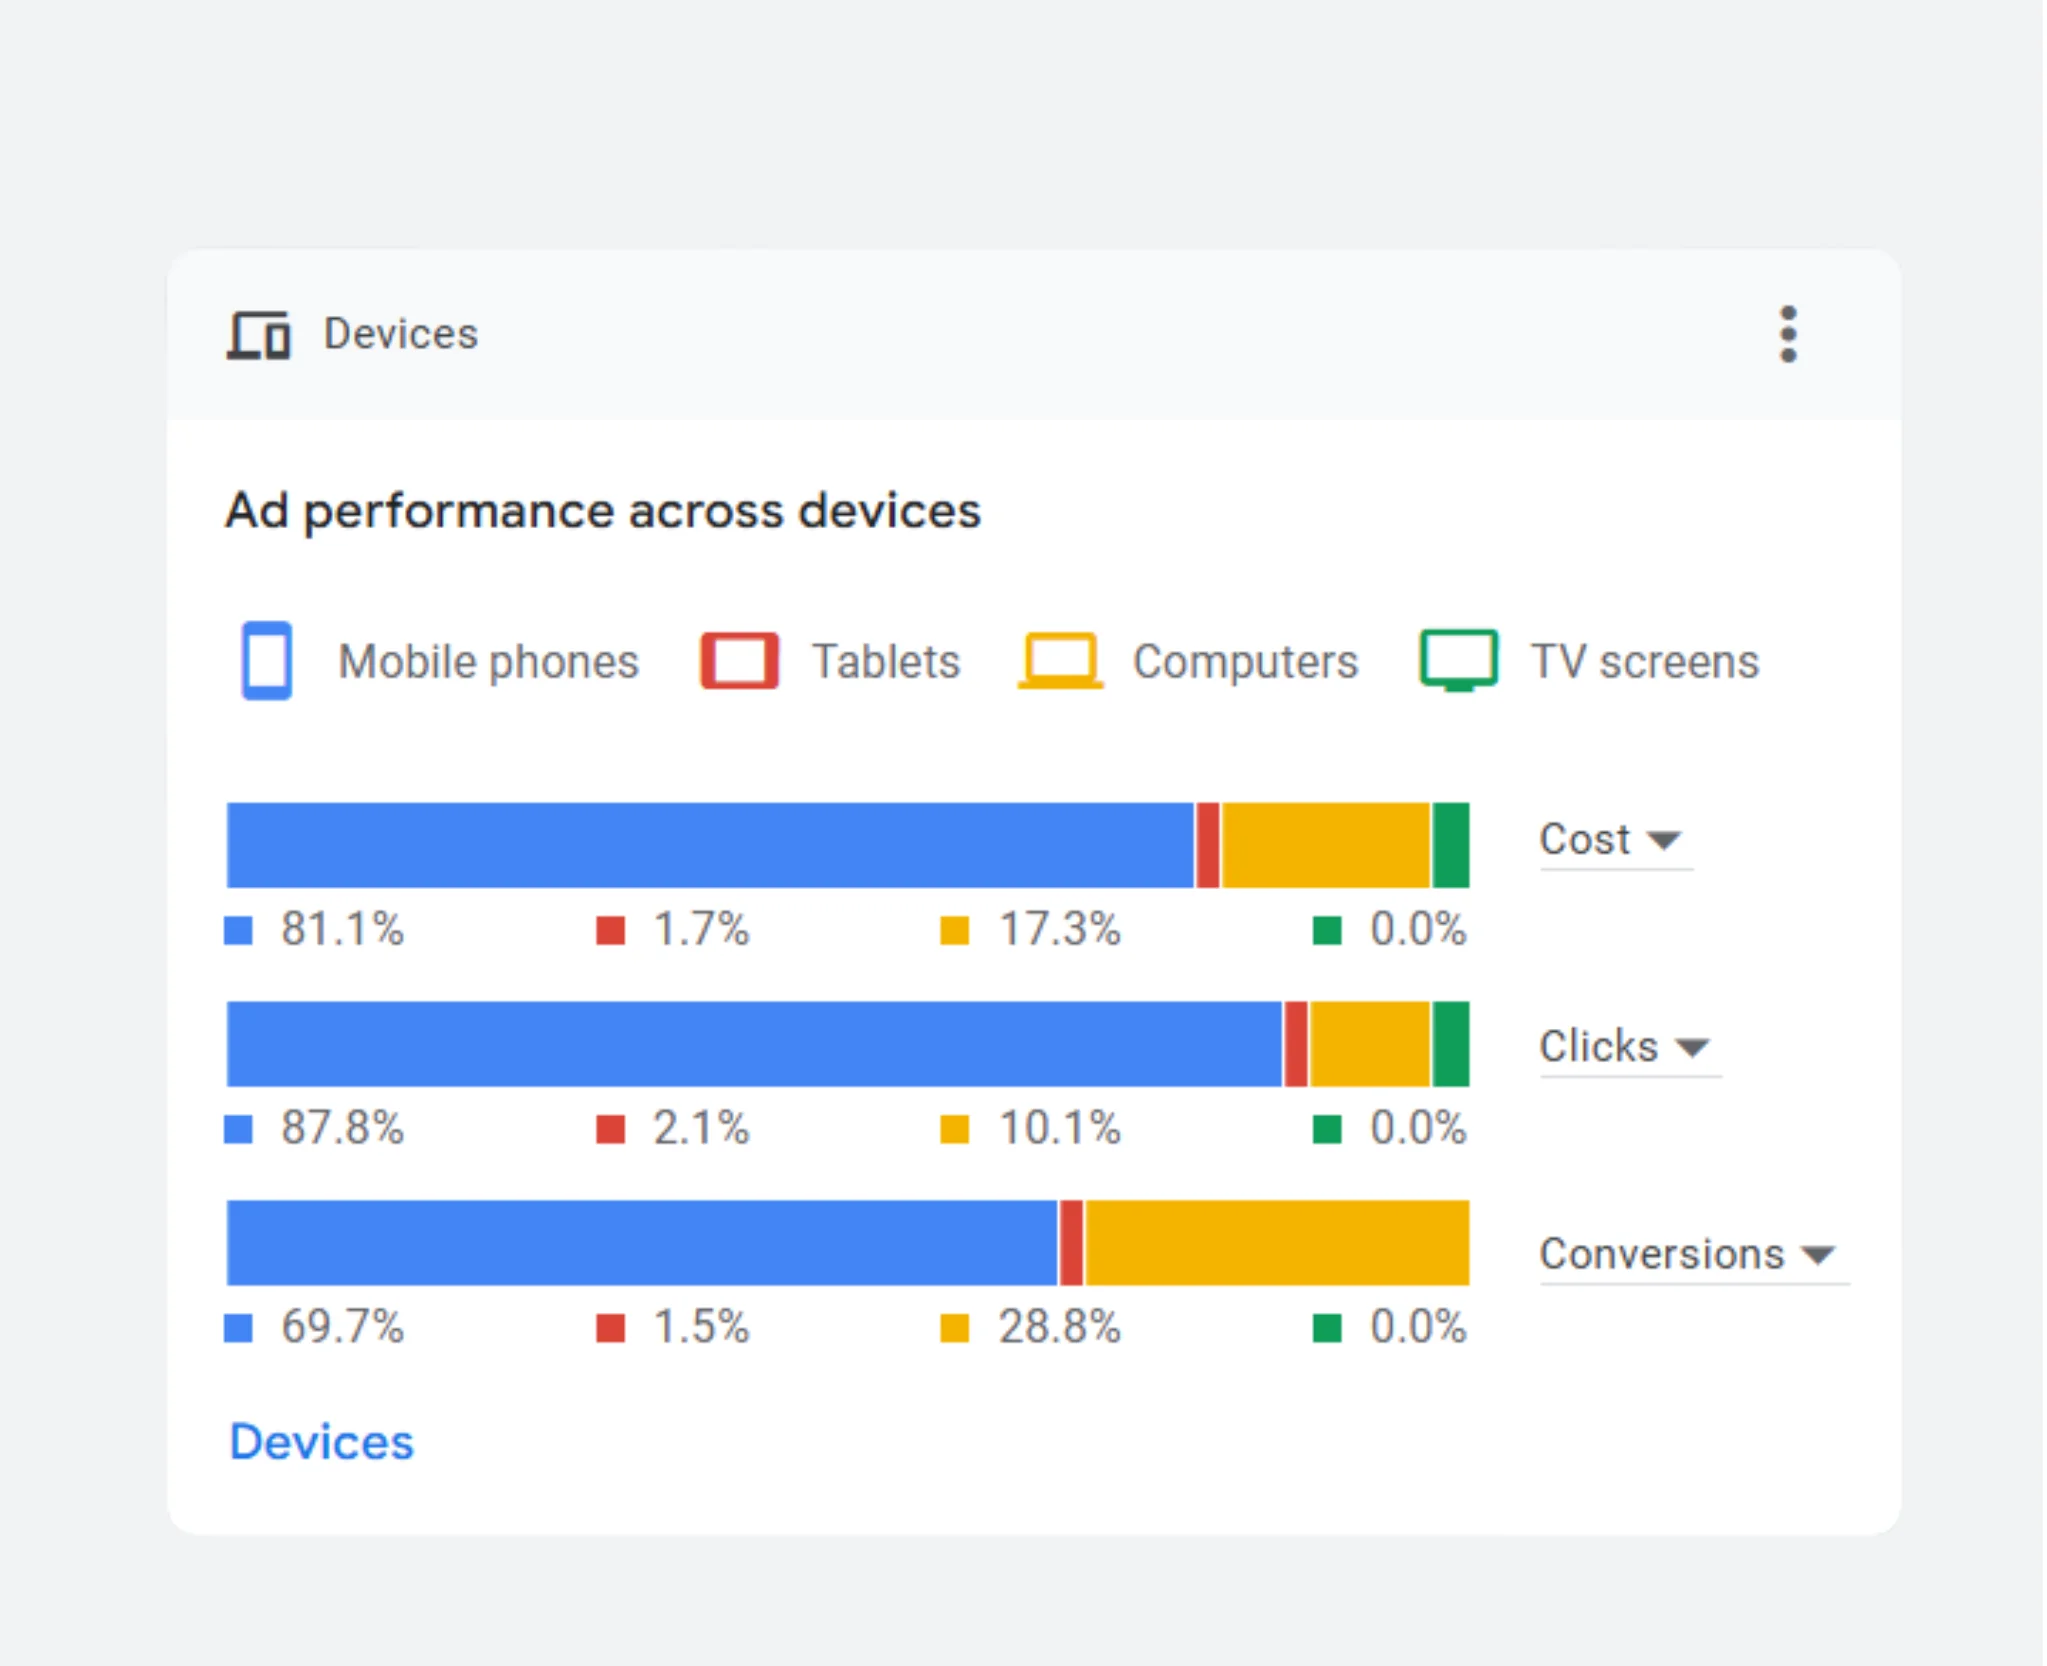Viewport: 2047px width, 1666px height.
Task: Click the yellow Computers laptop icon
Action: click(x=1060, y=660)
